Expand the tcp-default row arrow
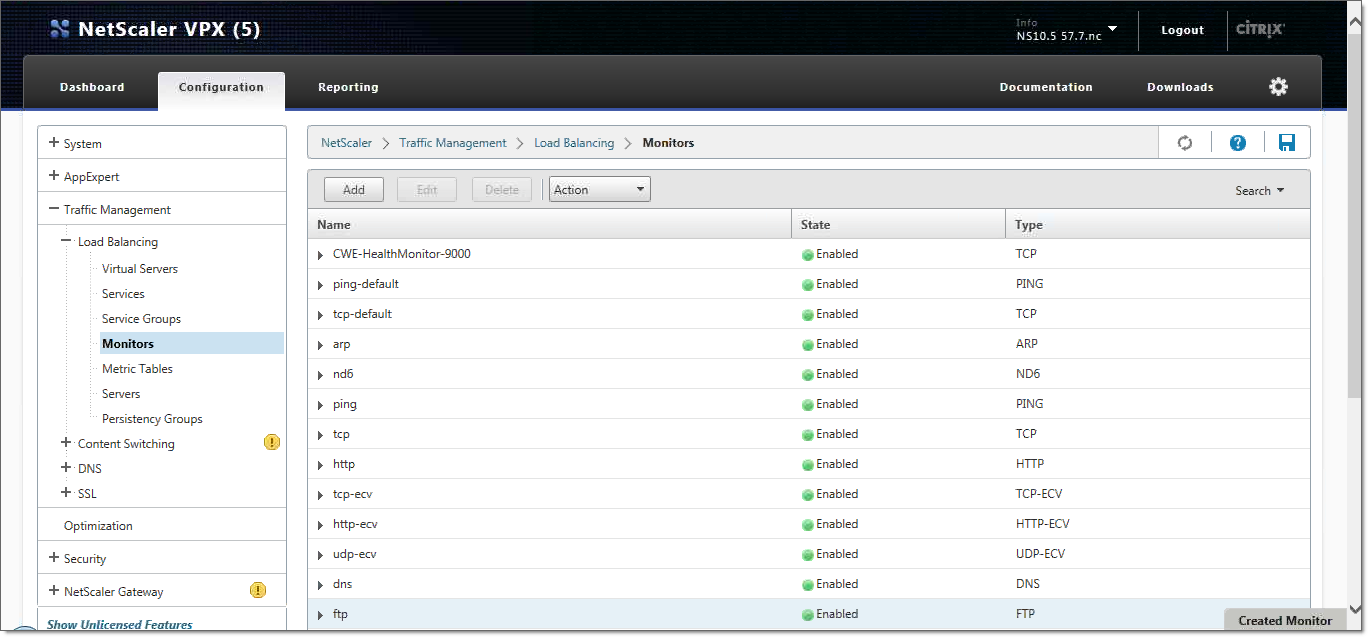Viewport: 1368px width, 637px height. [320, 315]
